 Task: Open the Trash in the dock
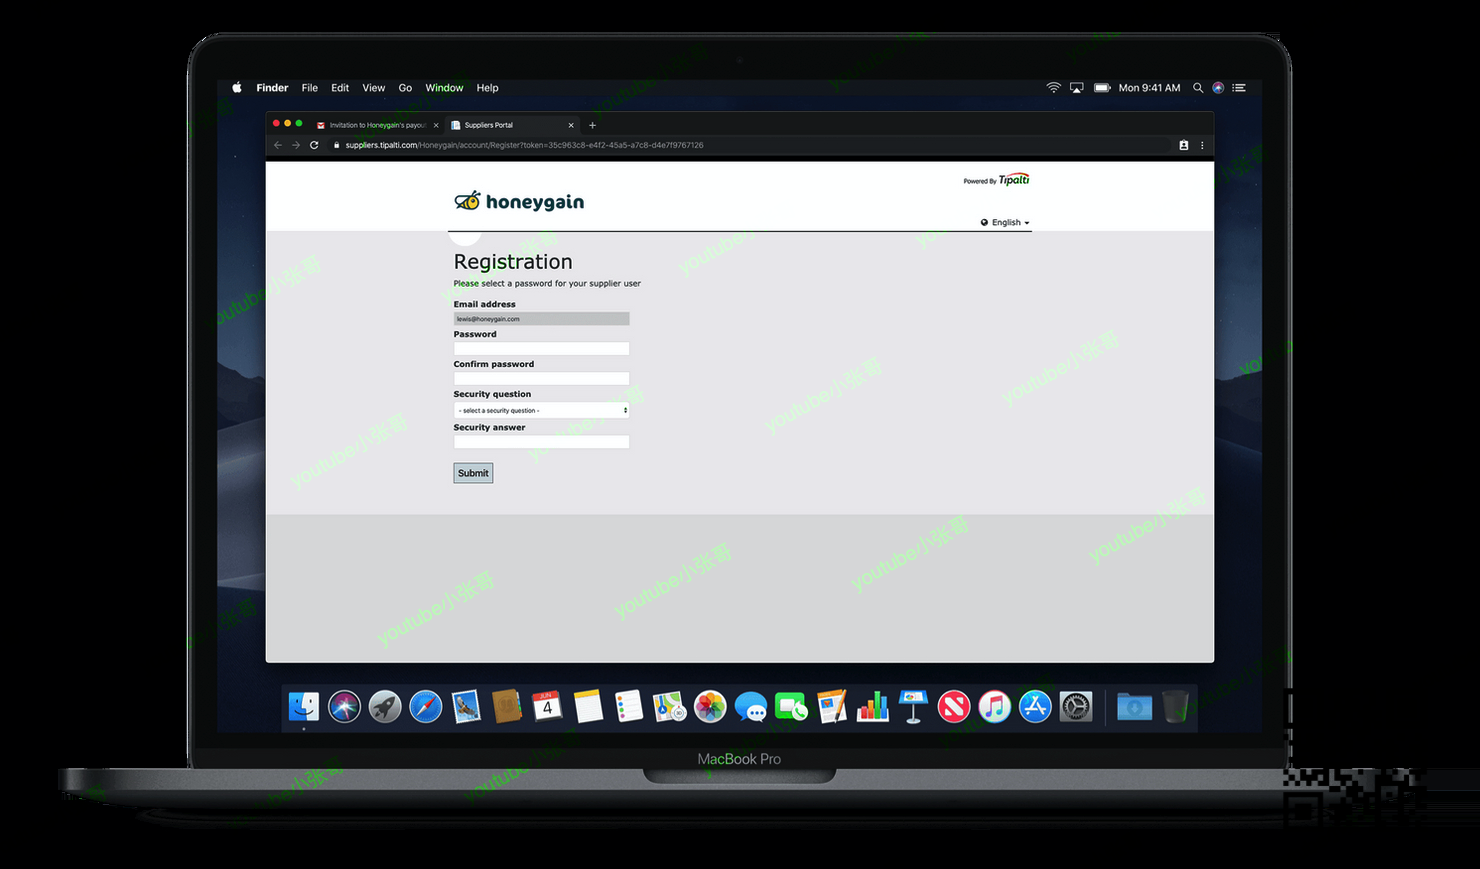[x=1176, y=706]
